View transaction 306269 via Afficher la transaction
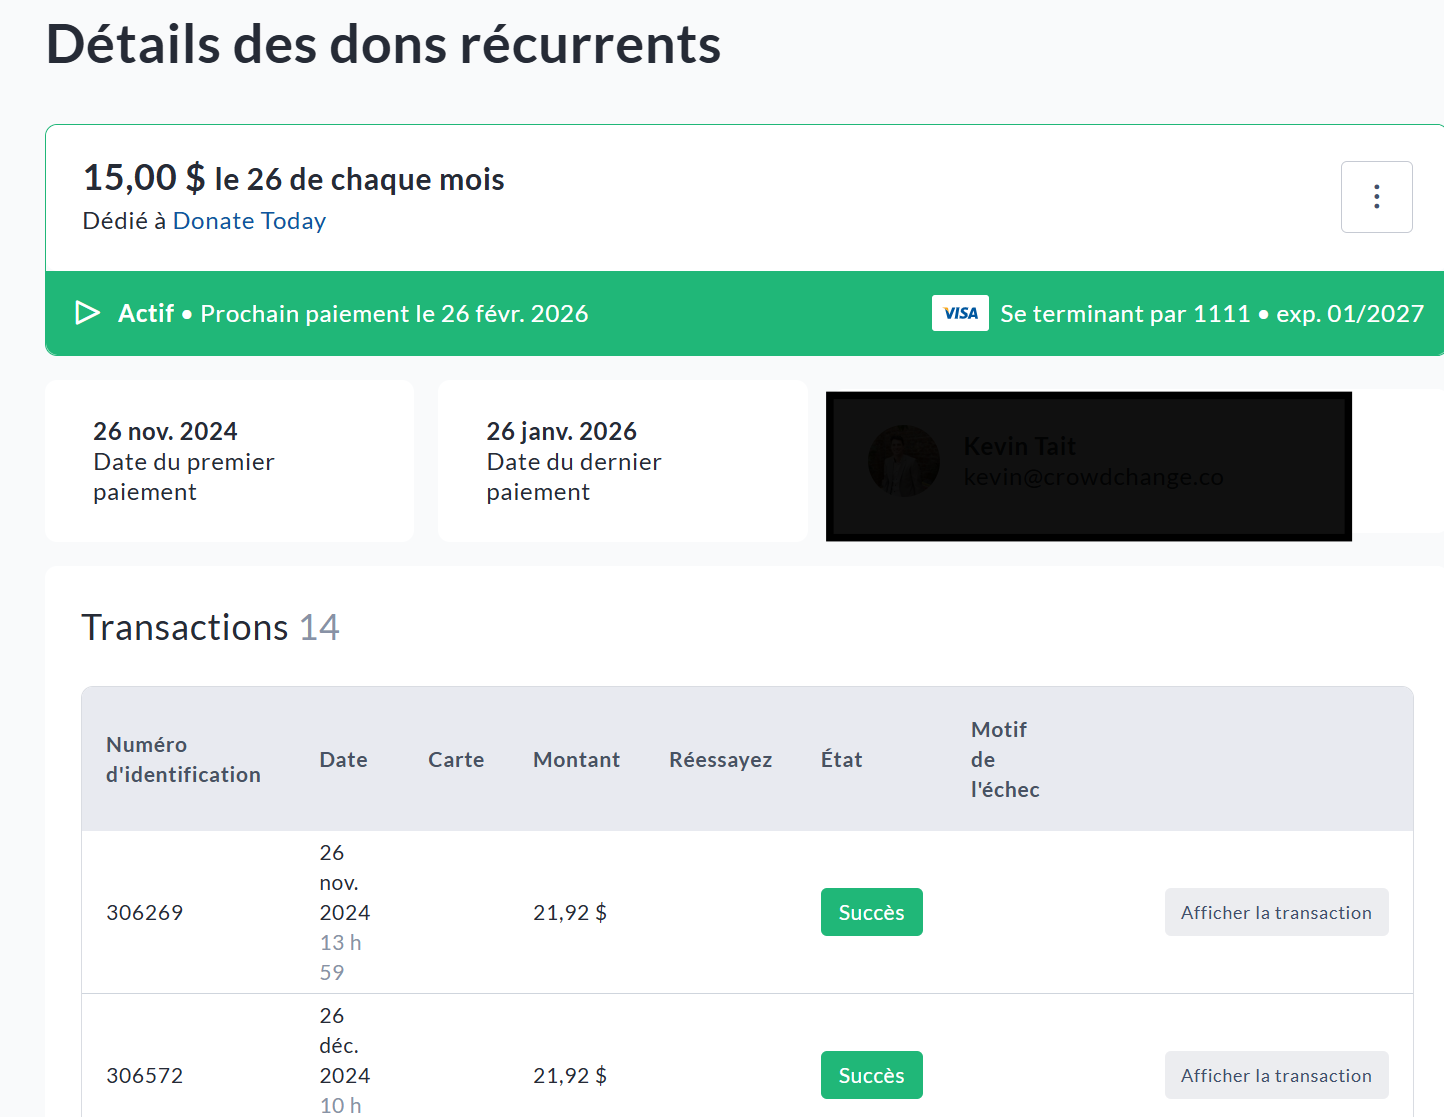1444x1117 pixels. [1276, 912]
